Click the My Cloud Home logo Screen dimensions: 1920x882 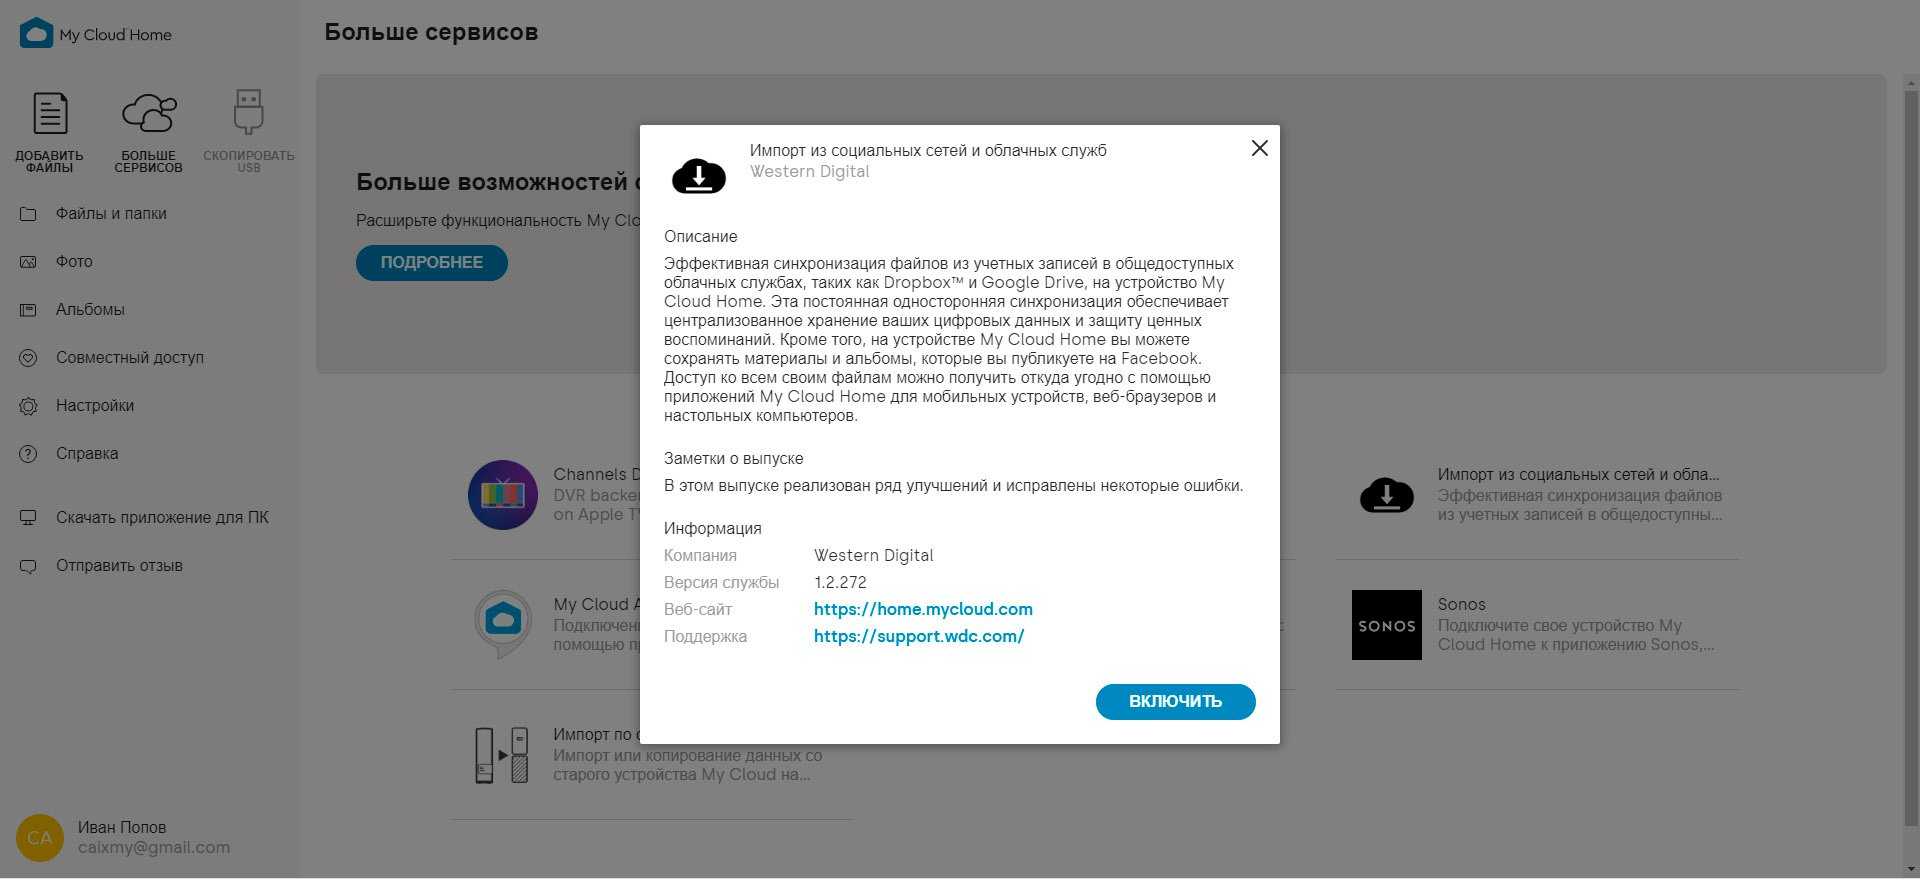(37, 33)
